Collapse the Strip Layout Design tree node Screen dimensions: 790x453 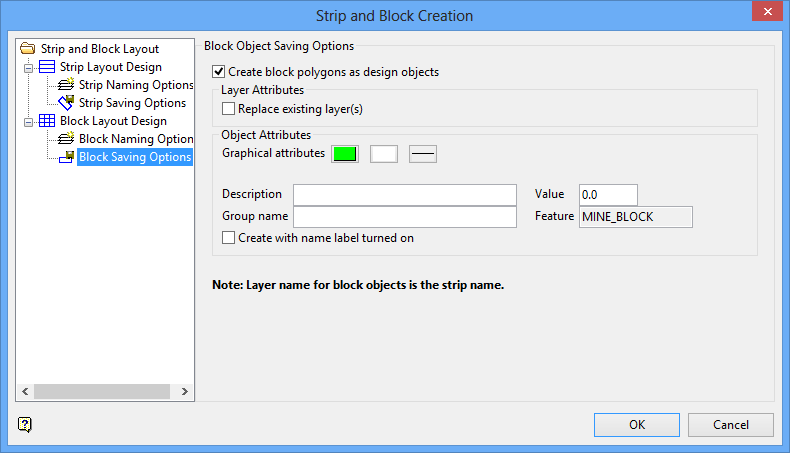[x=29, y=67]
